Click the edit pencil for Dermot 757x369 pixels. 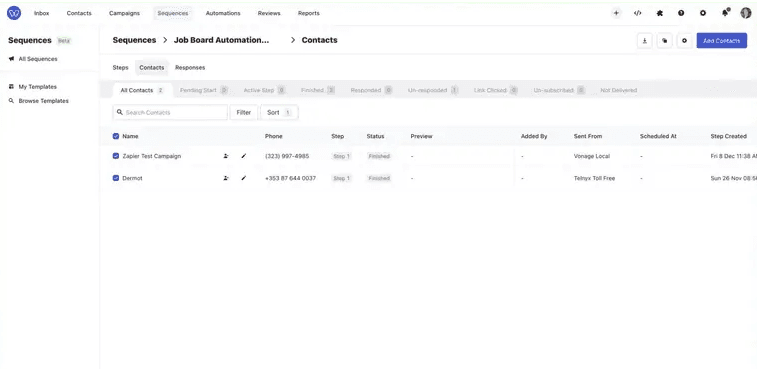pyautogui.click(x=243, y=178)
